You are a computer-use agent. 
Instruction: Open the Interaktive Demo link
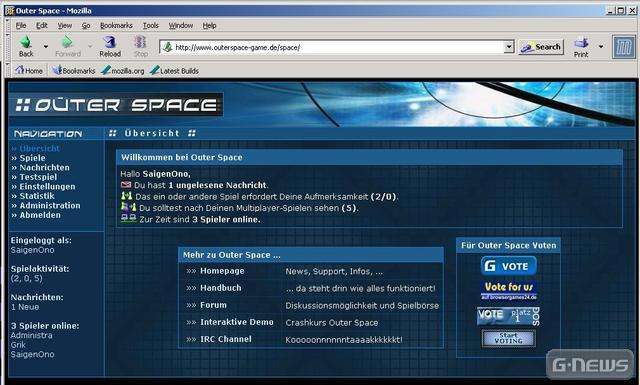pos(237,322)
